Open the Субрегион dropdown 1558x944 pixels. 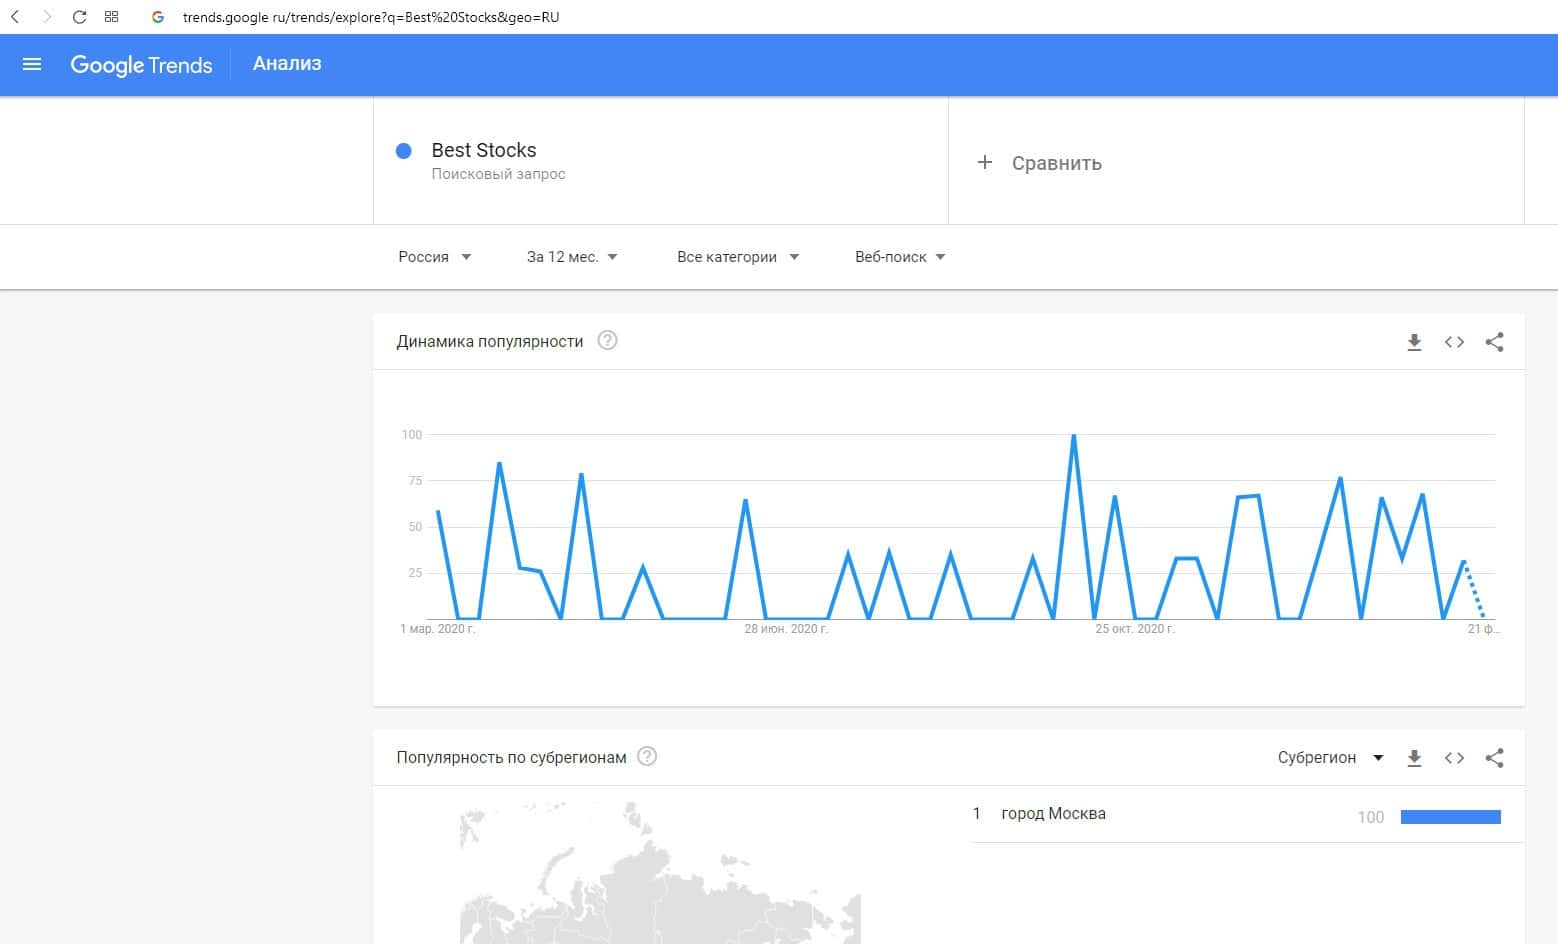1330,758
